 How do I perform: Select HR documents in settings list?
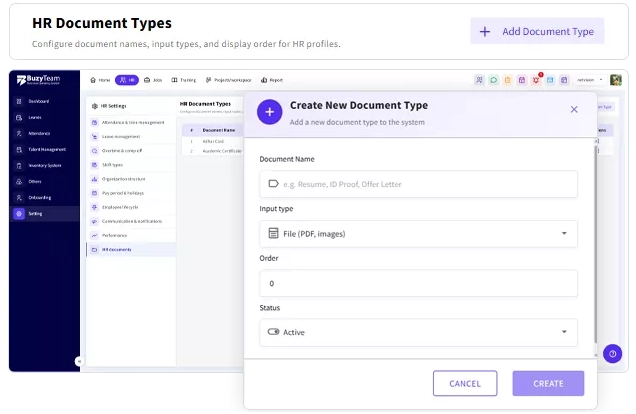click(x=131, y=250)
